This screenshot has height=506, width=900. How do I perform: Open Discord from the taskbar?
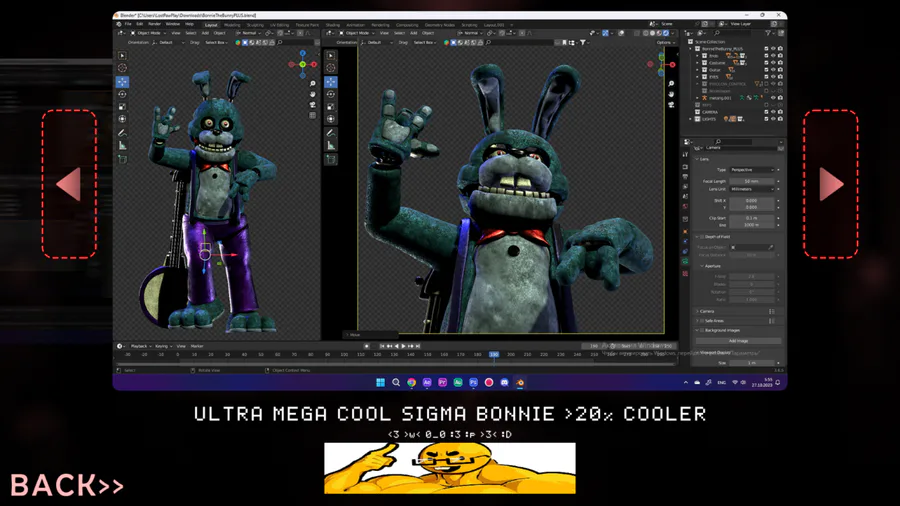504,383
